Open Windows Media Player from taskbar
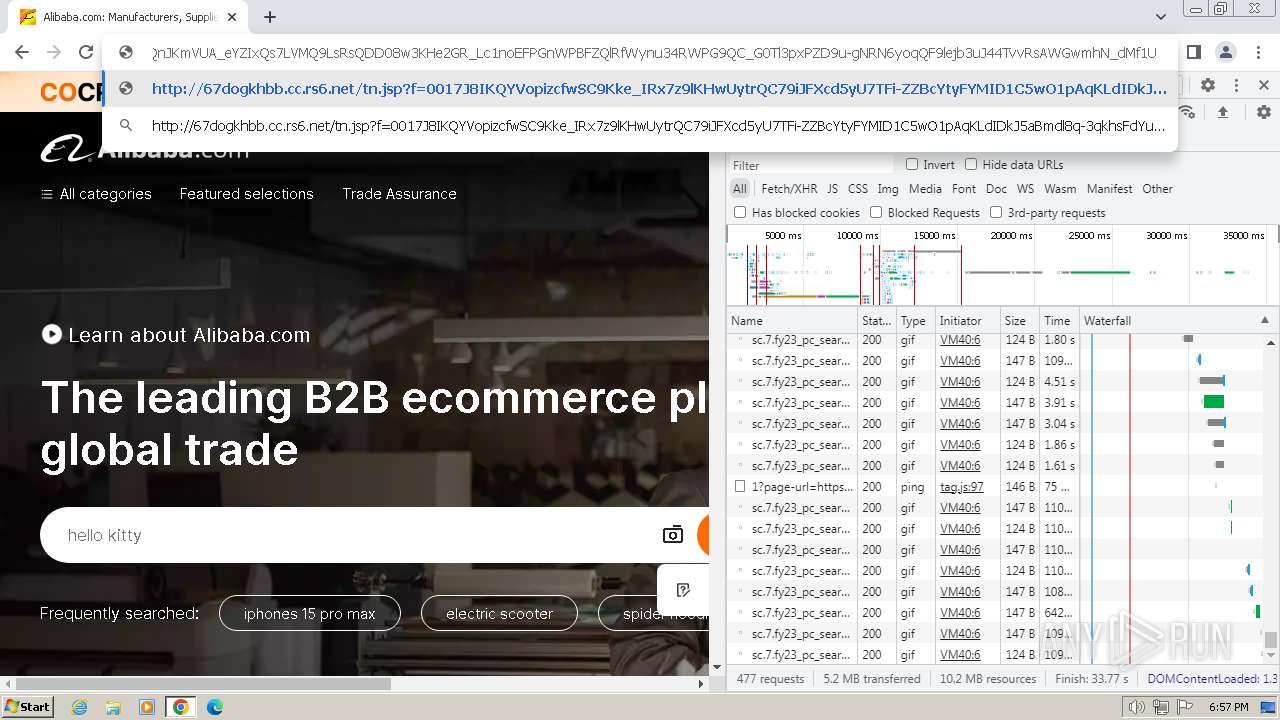 (x=147, y=707)
